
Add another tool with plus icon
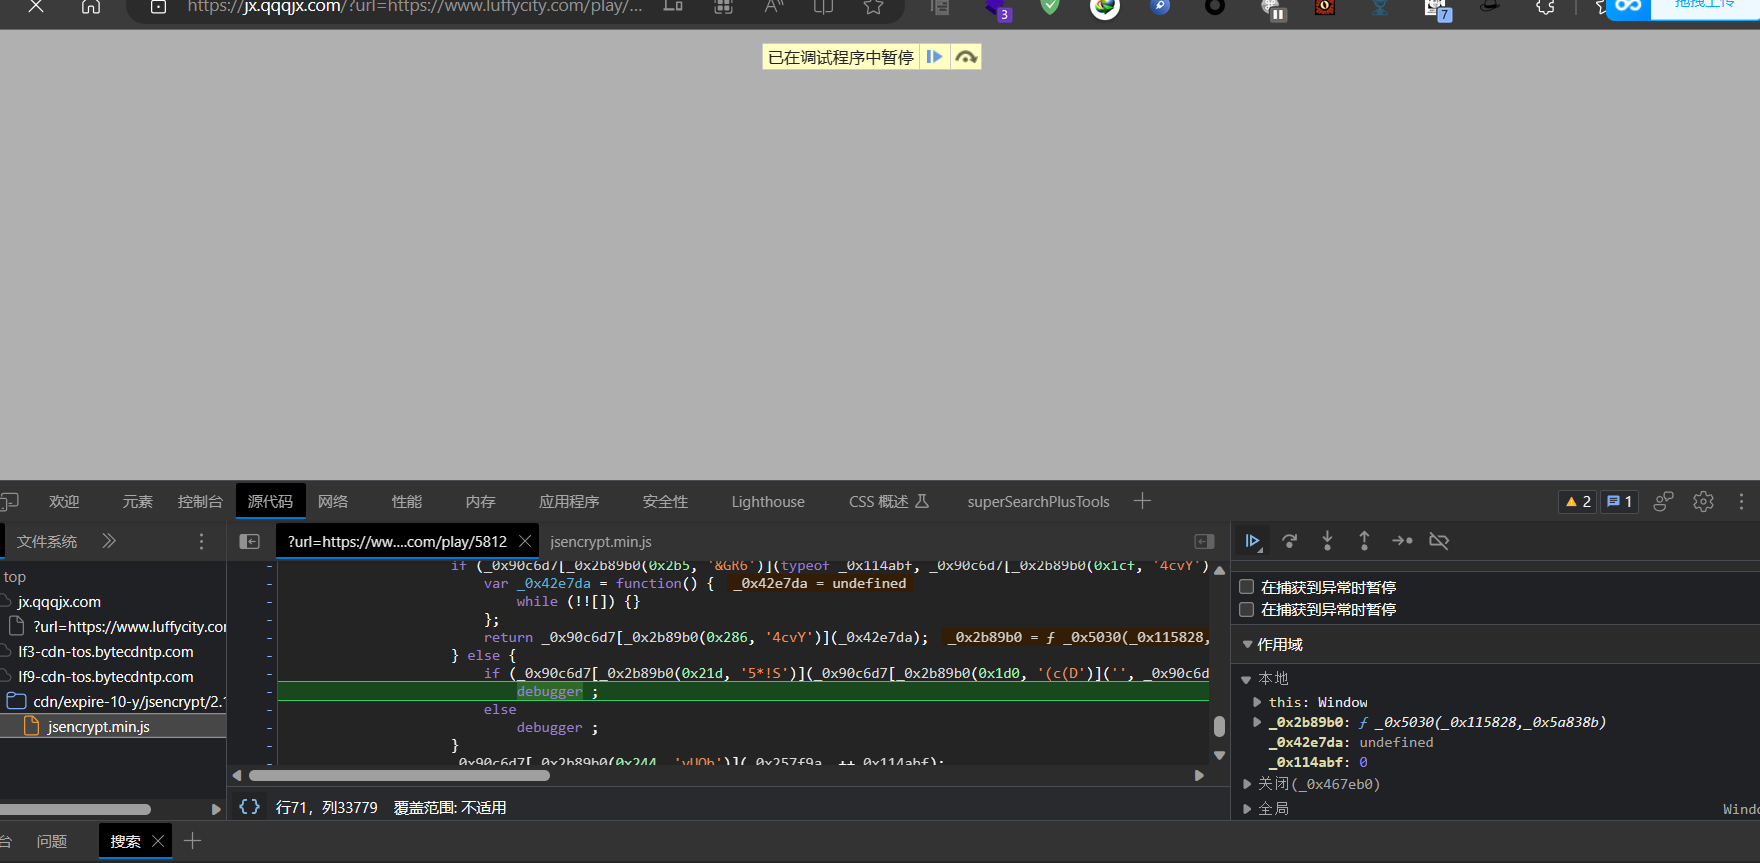coord(1142,501)
